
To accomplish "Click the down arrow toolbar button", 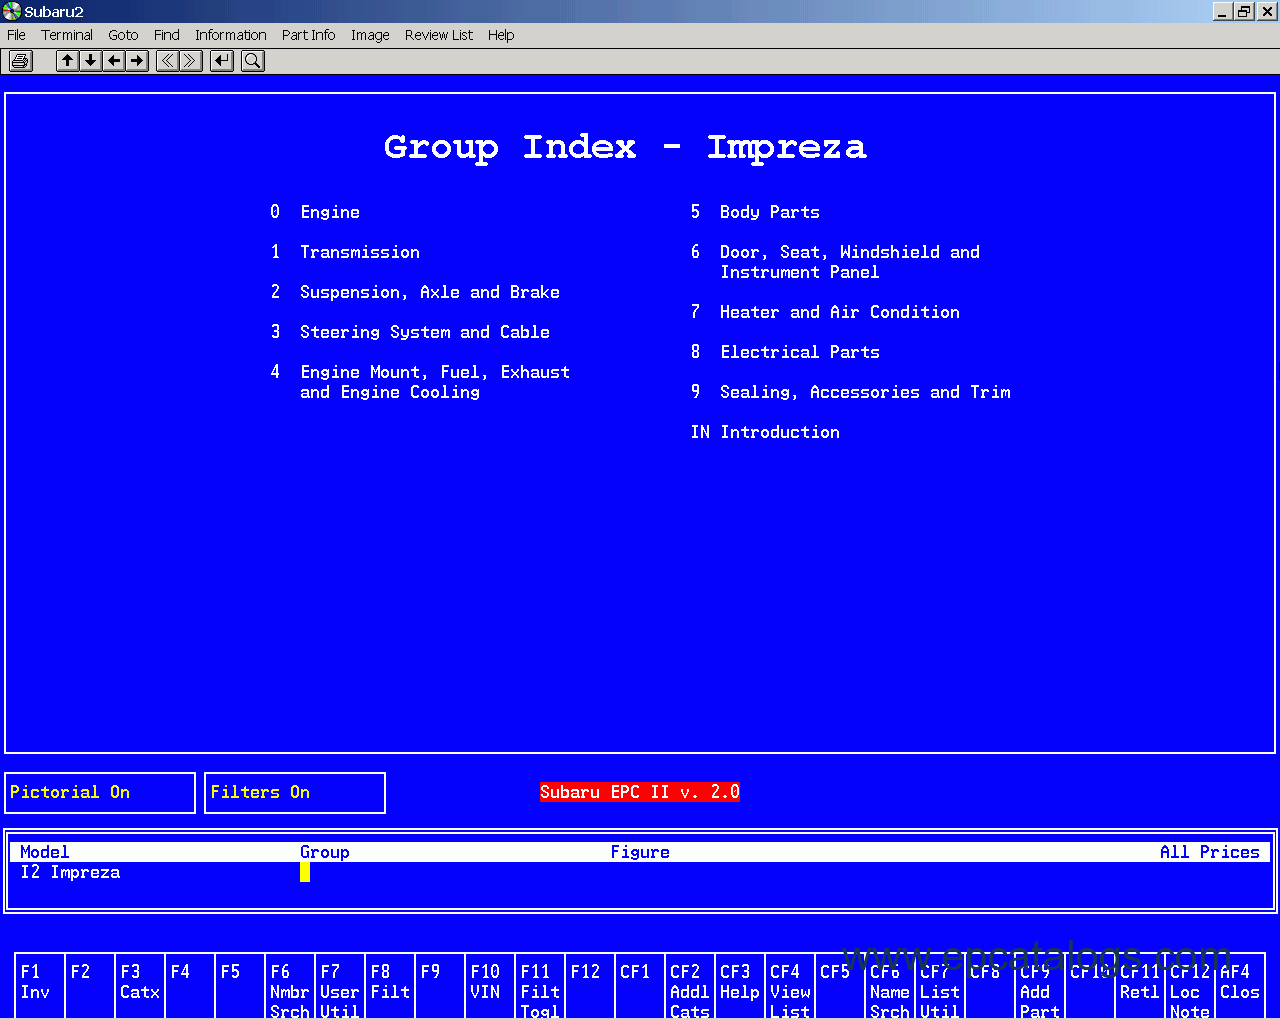I will pyautogui.click(x=90, y=61).
